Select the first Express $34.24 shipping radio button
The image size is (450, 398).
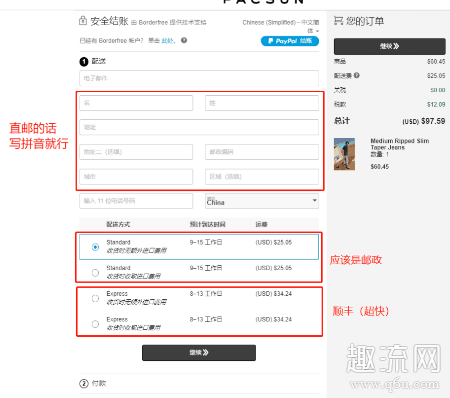pos(95,298)
